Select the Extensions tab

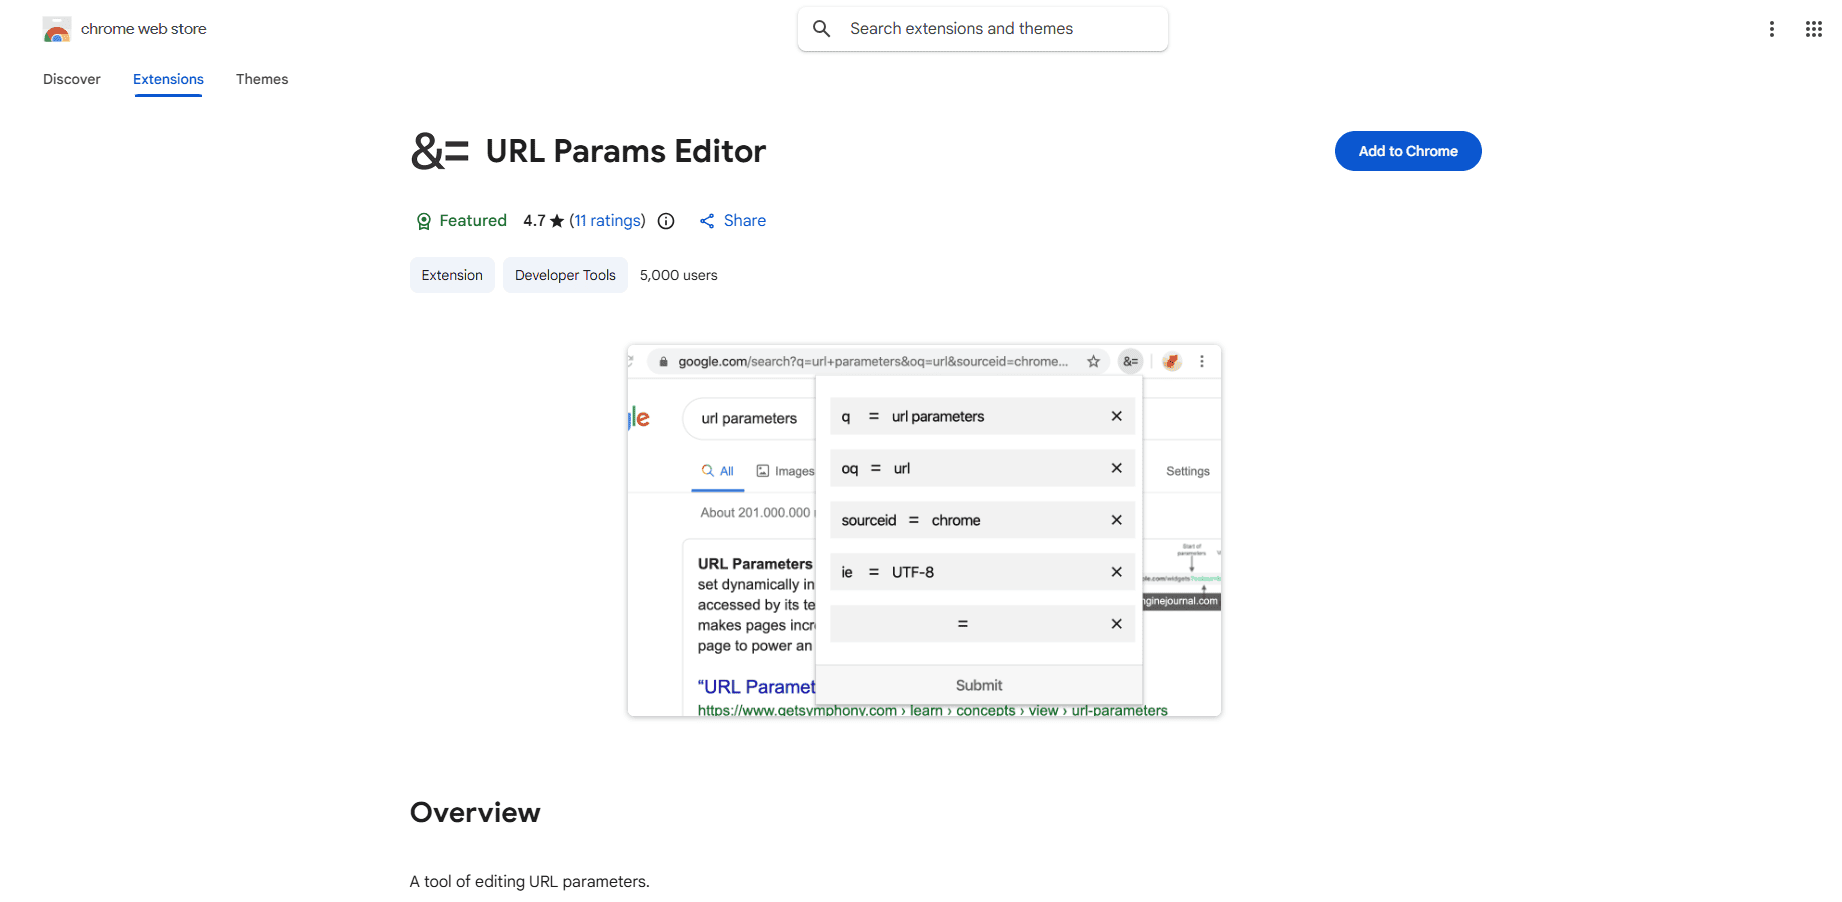168,79
